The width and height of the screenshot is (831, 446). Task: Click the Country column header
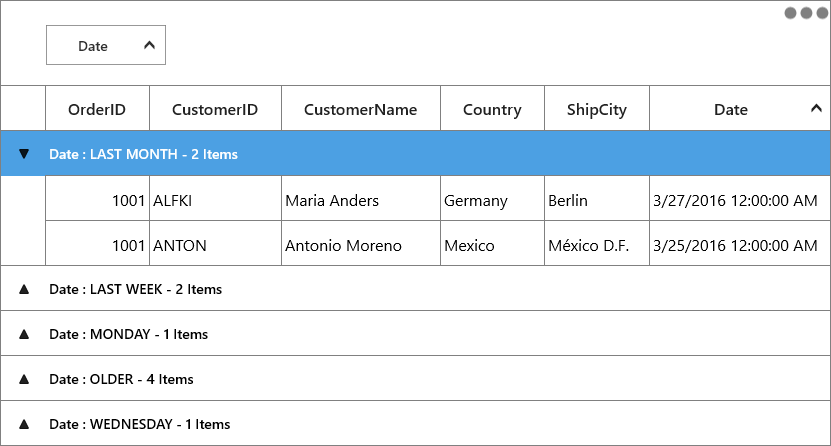[x=492, y=109]
